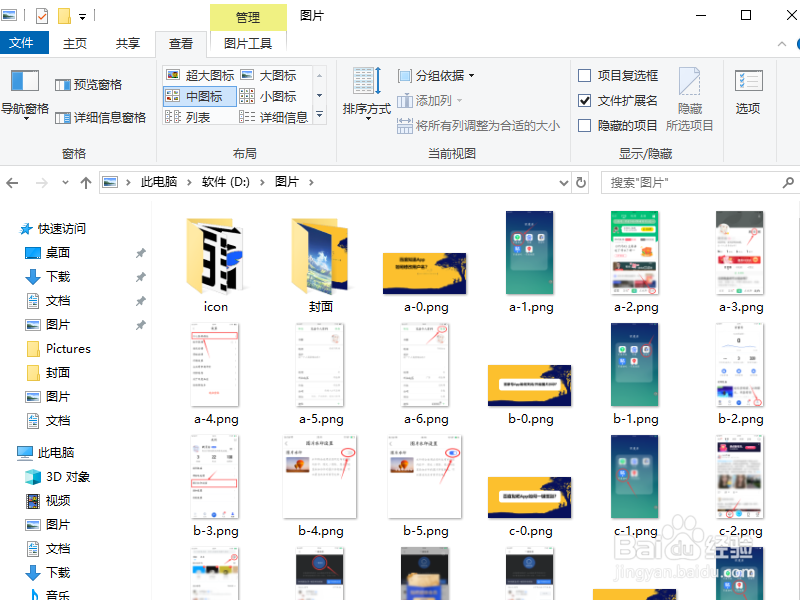Image resolution: width=800 pixels, height=600 pixels.
Task: Select Medium icons (中图标) layout
Action: [x=200, y=96]
